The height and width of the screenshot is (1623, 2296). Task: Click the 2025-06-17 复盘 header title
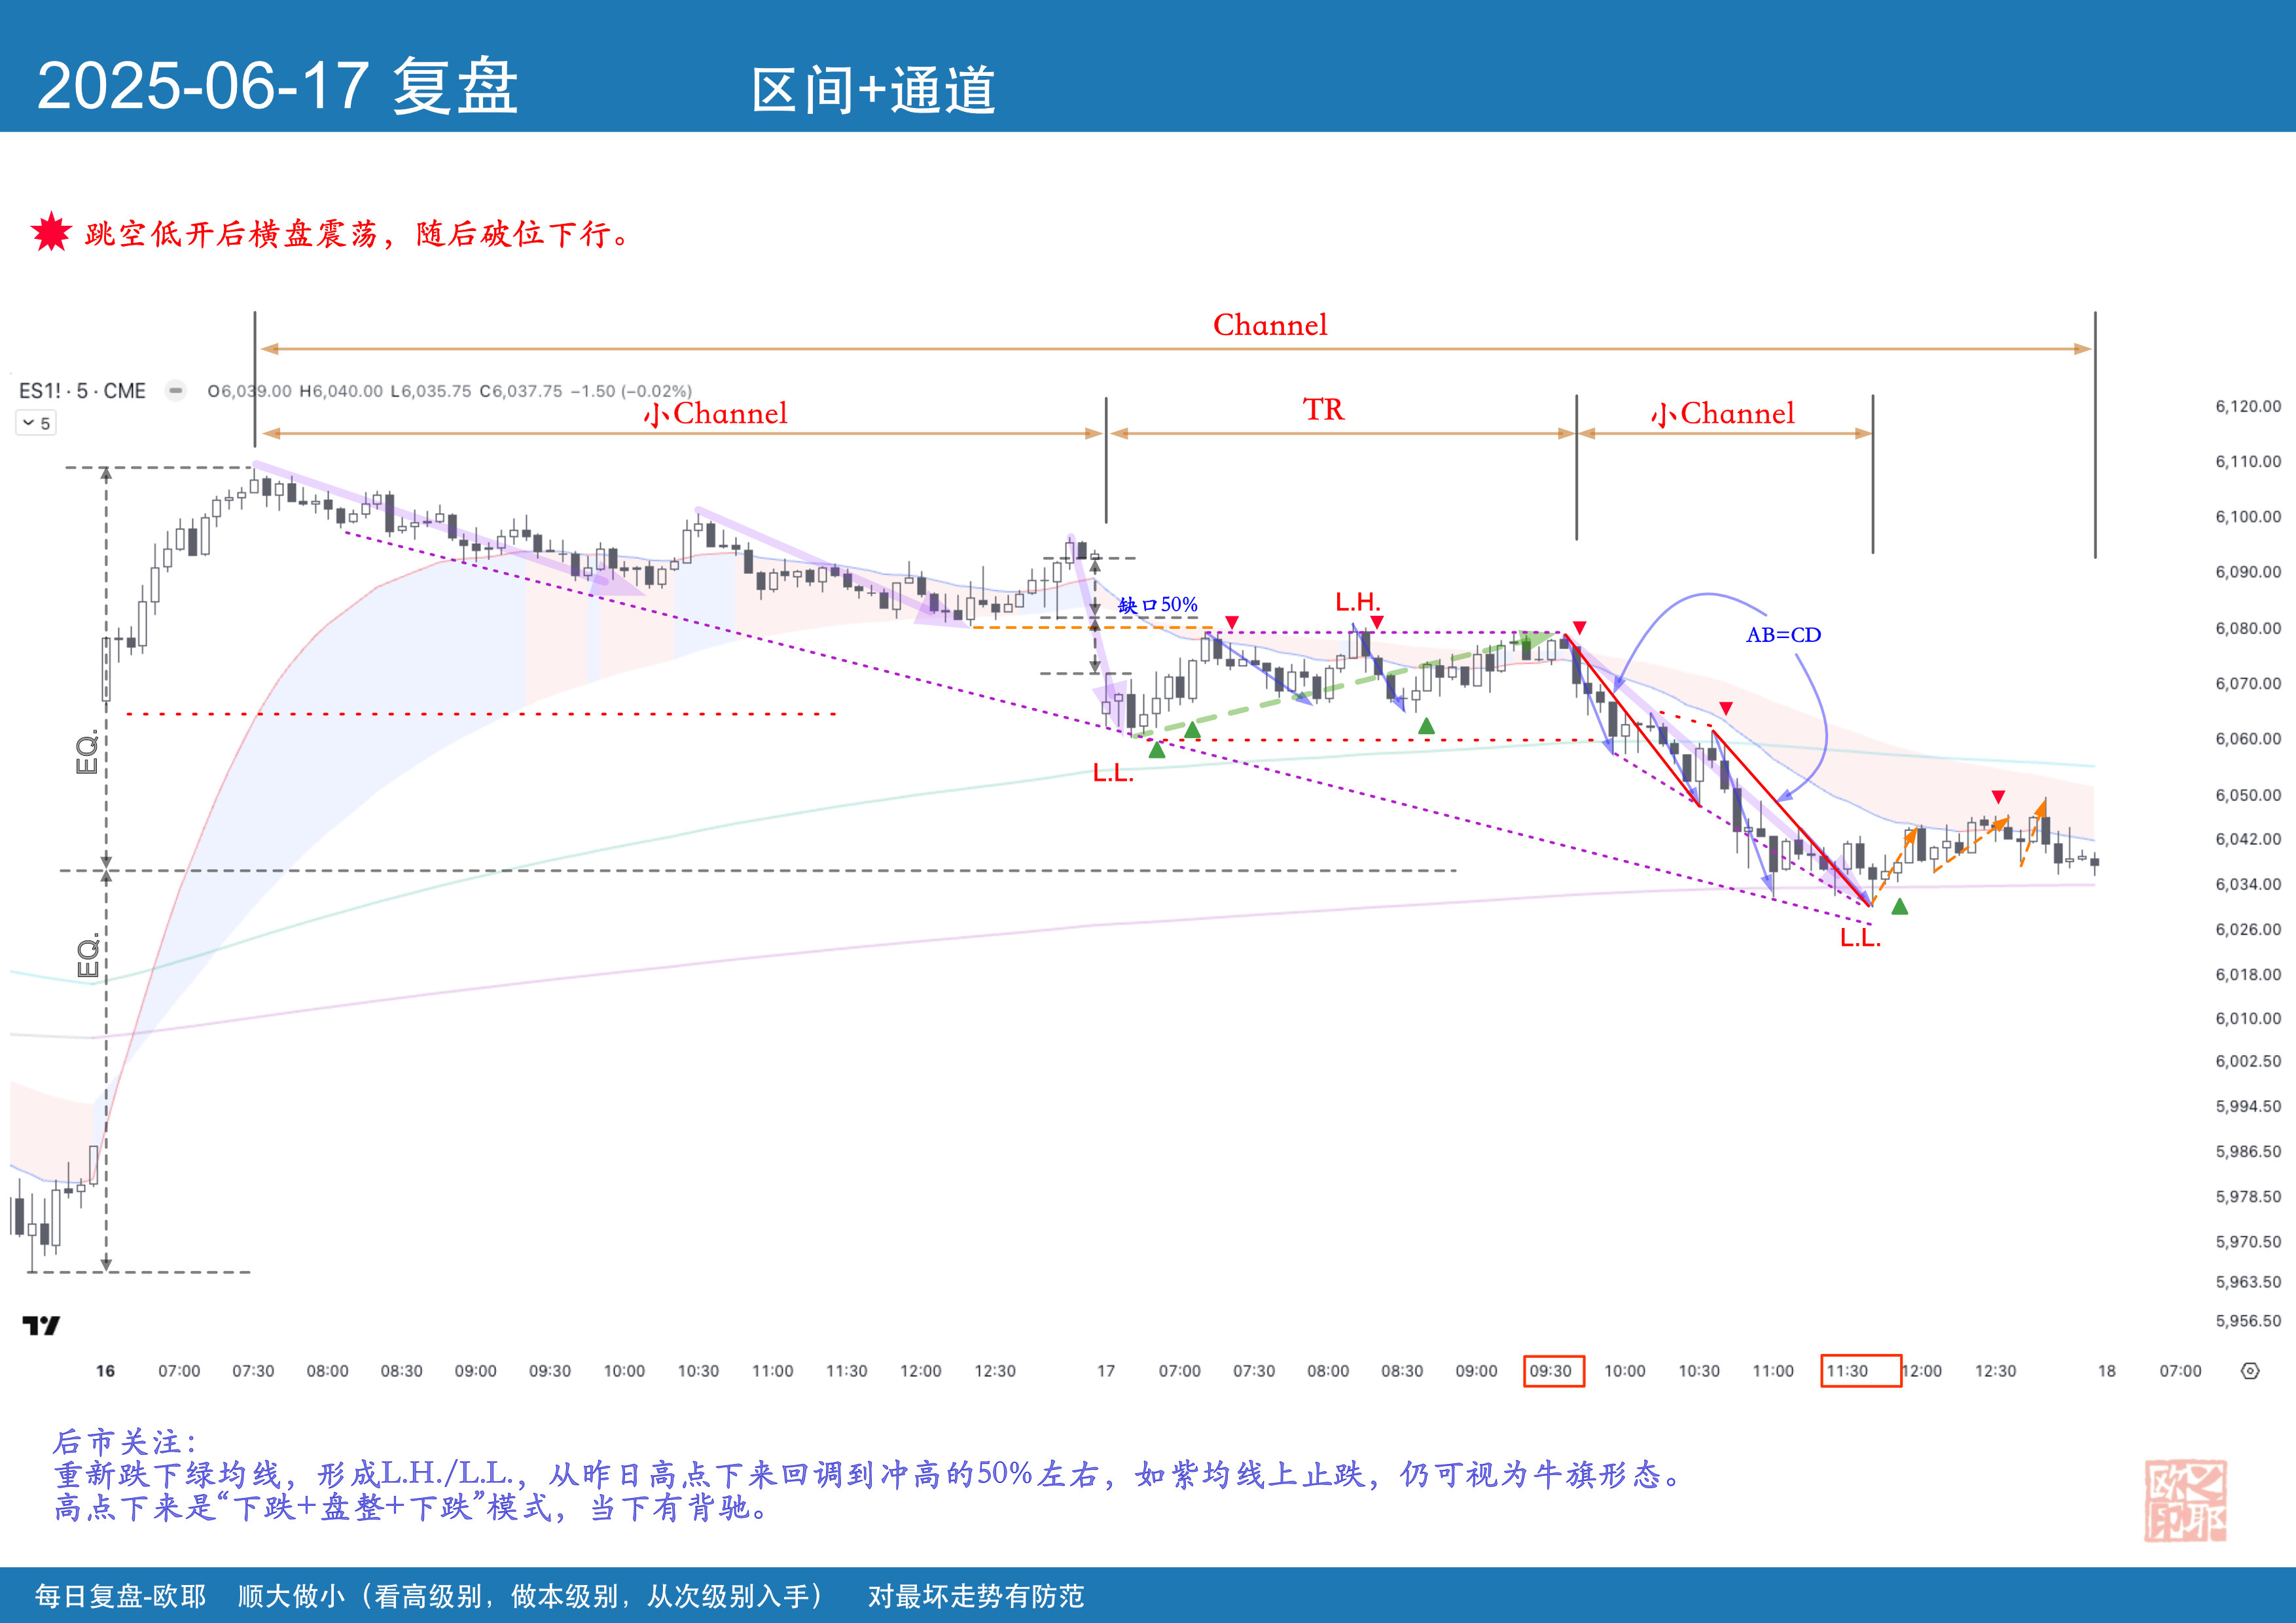point(277,86)
